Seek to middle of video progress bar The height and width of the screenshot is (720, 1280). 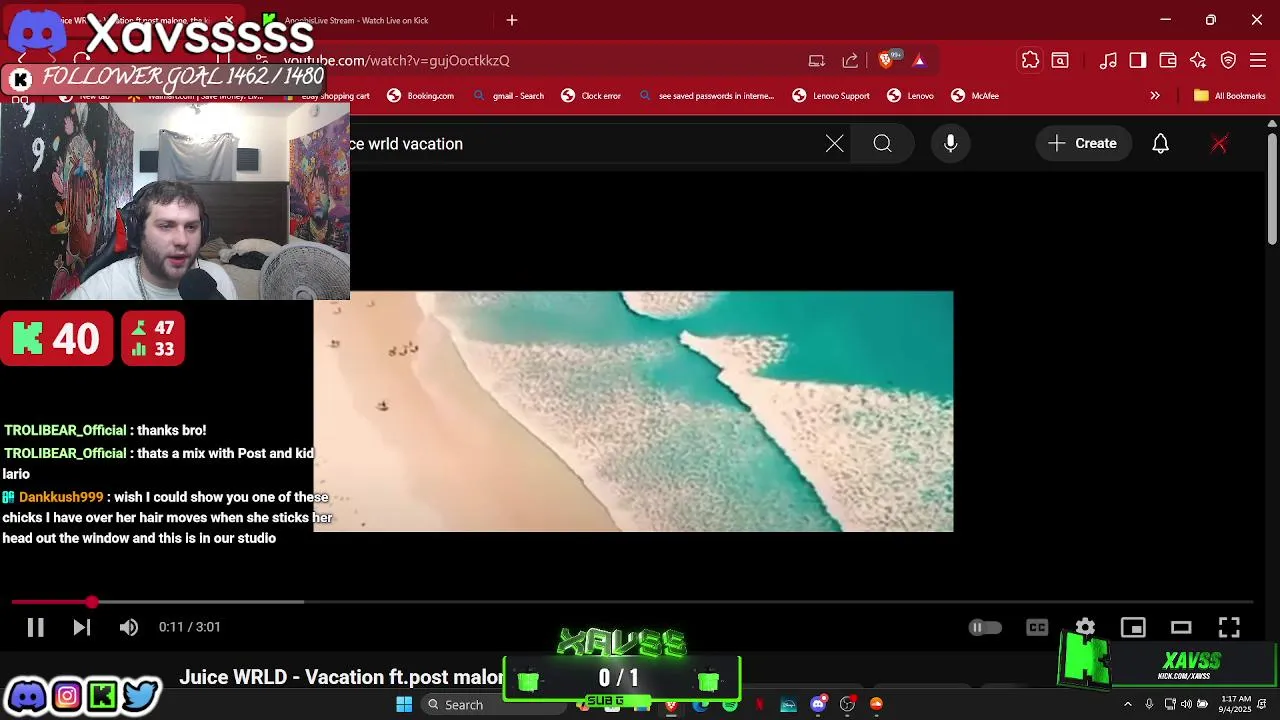632,602
